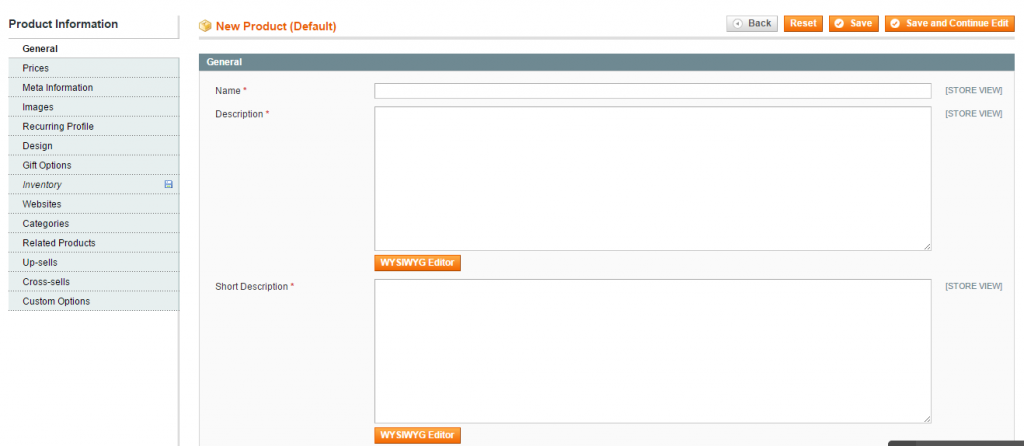This screenshot has height=446, width=1024.
Task: Open WYSIWYG Editor for Short Description
Action: click(417, 435)
